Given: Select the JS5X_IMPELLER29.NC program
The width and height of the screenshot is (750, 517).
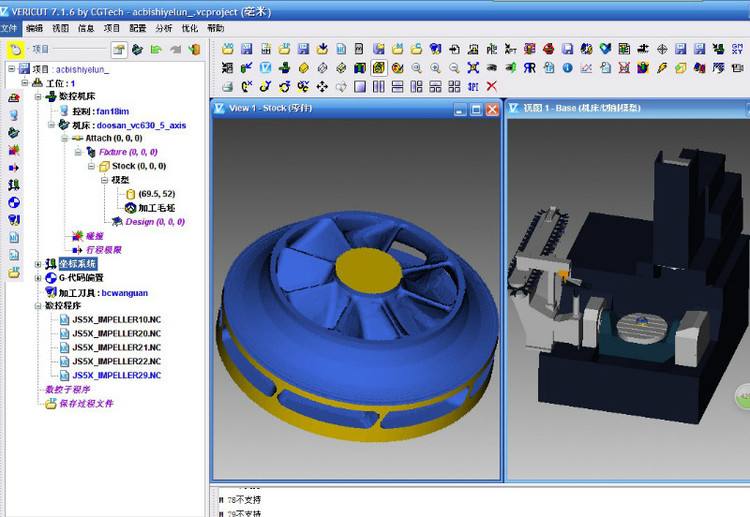Looking at the screenshot, I should pos(116,375).
